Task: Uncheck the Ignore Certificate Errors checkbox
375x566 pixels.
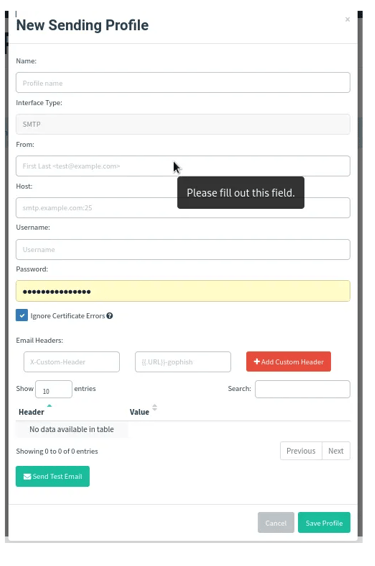Action: coord(22,315)
